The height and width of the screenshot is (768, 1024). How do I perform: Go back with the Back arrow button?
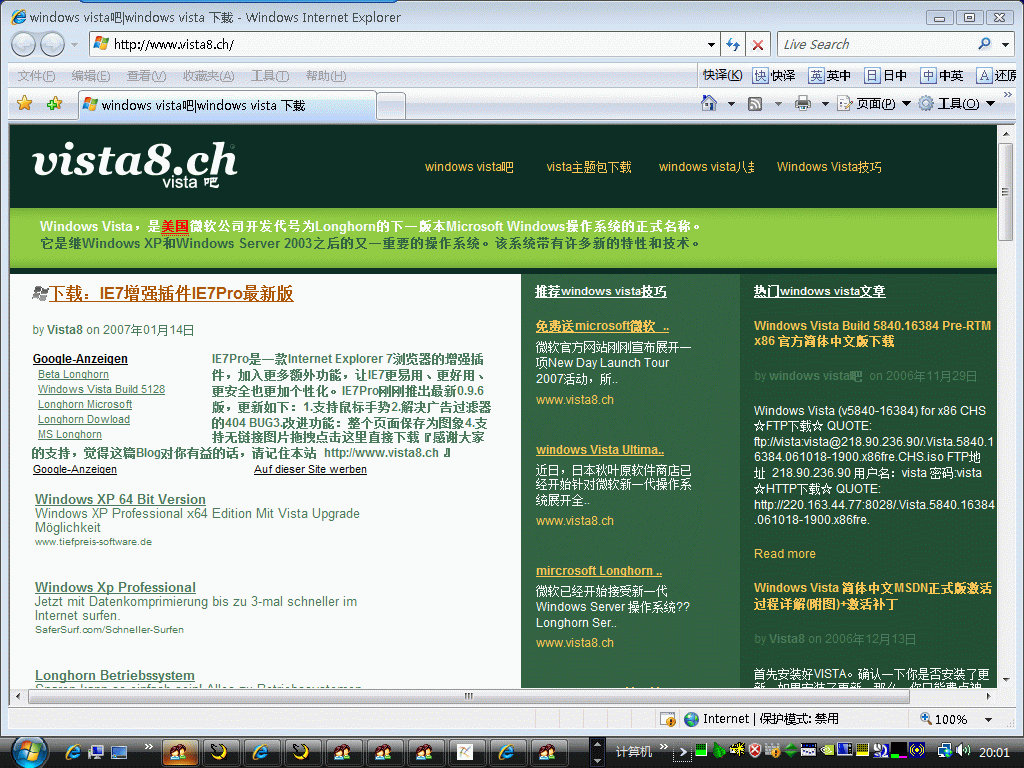24,44
